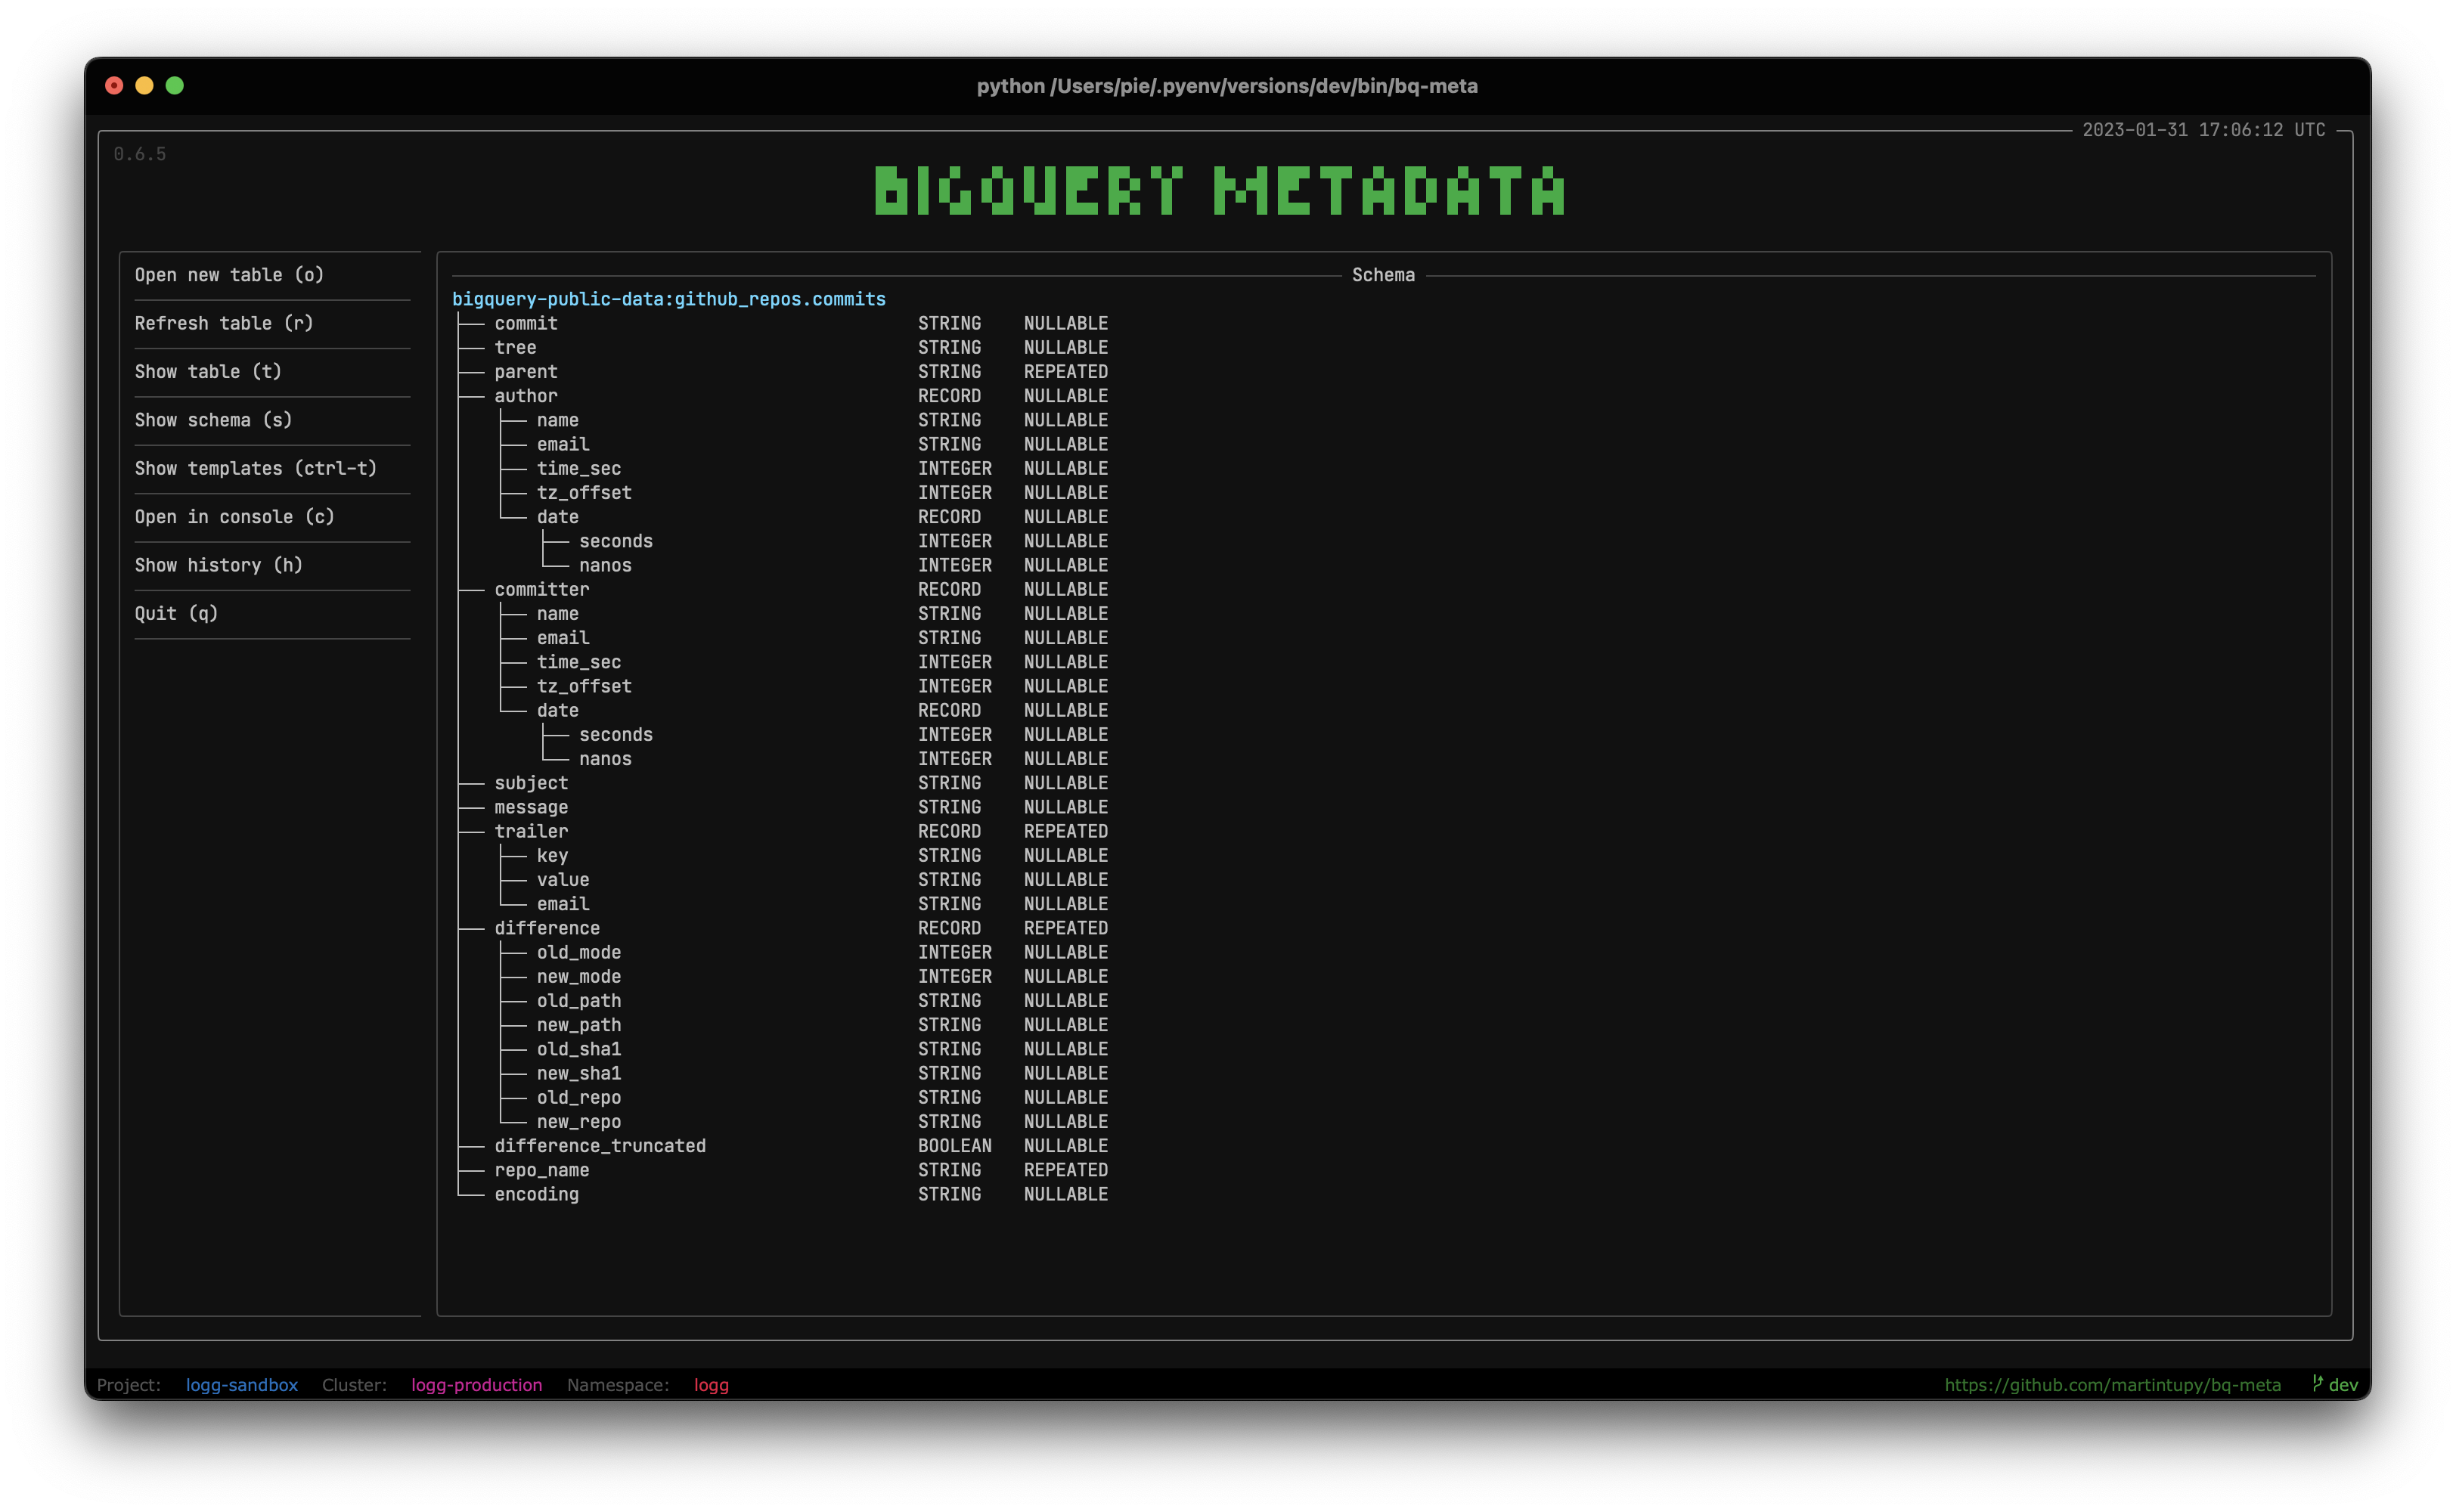This screenshot has height=1512, width=2456.
Task: Minimize the terminal window with yellow button
Action: (144, 86)
